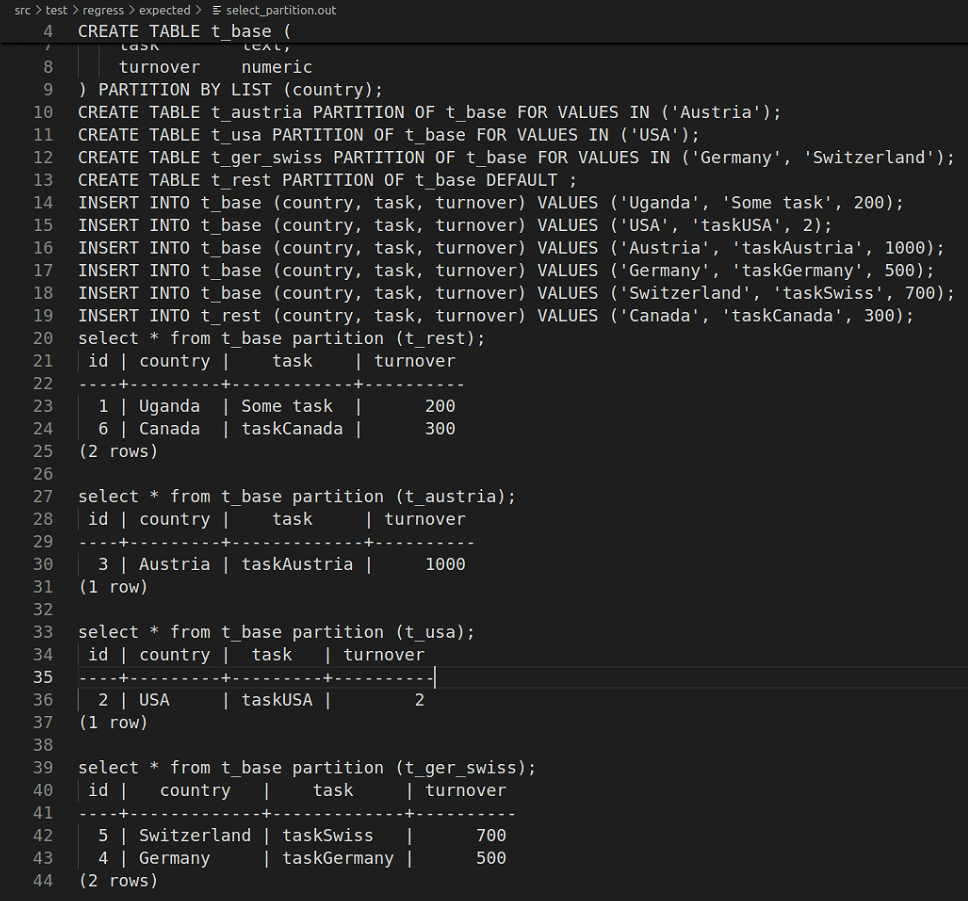The height and width of the screenshot is (901, 968).
Task: Click the chevron after the src breadcrumb
Action: [x=38, y=10]
